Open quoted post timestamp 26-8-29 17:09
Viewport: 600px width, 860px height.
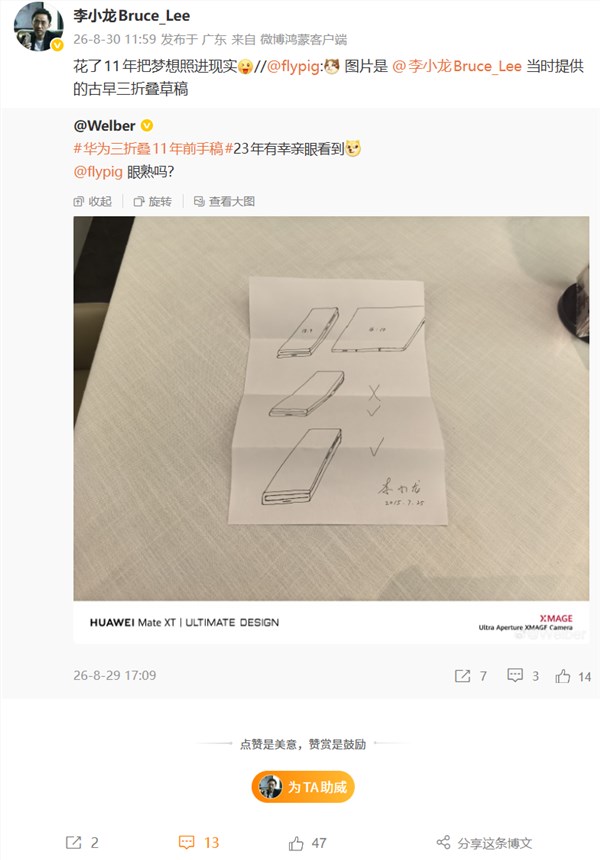click(x=115, y=675)
